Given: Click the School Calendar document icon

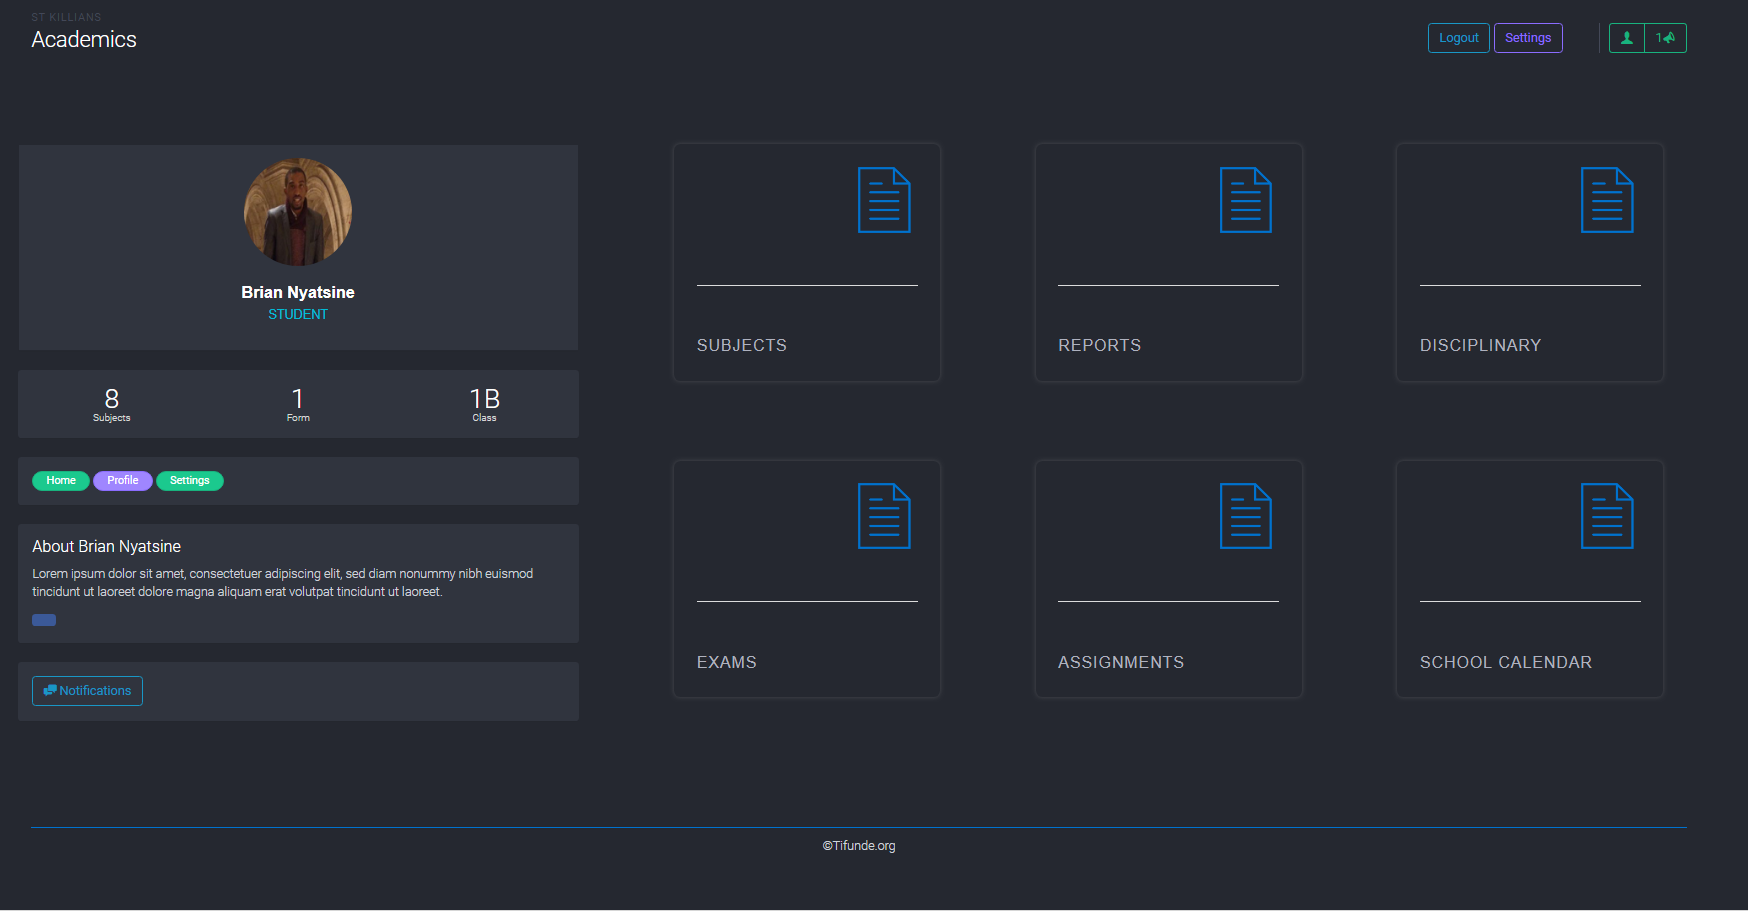Looking at the screenshot, I should (x=1606, y=516).
